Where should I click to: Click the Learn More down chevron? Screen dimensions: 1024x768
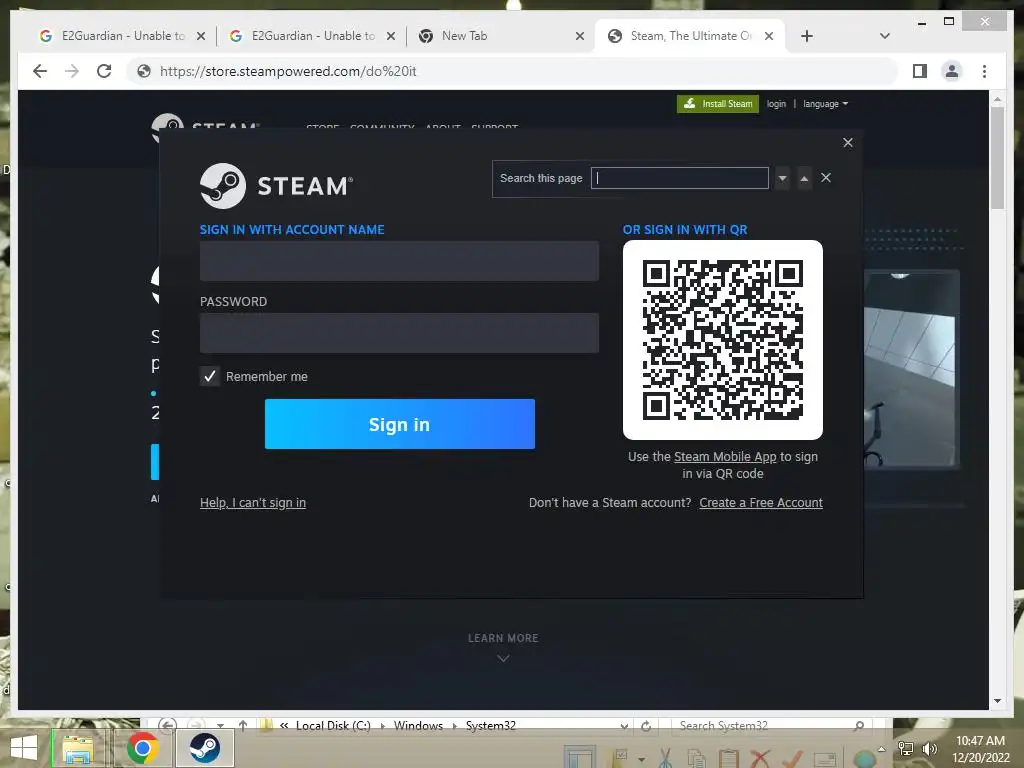click(x=503, y=658)
